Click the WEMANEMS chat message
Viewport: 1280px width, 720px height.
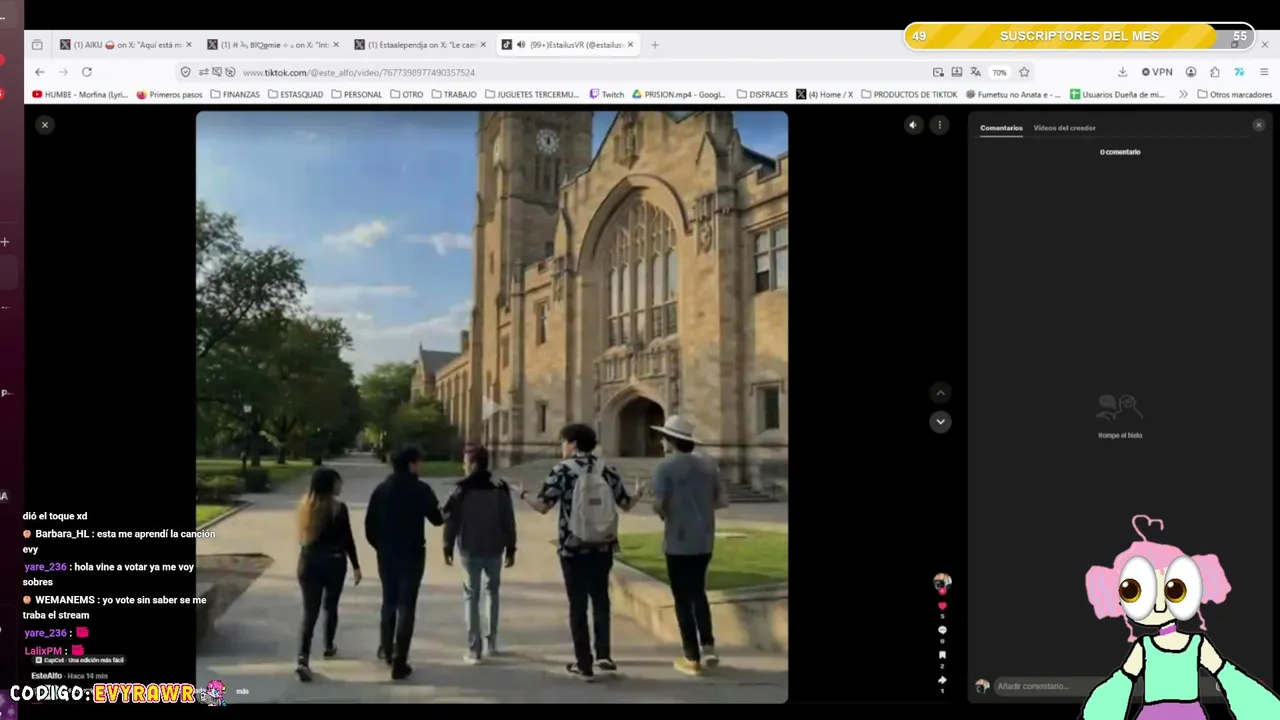114,608
